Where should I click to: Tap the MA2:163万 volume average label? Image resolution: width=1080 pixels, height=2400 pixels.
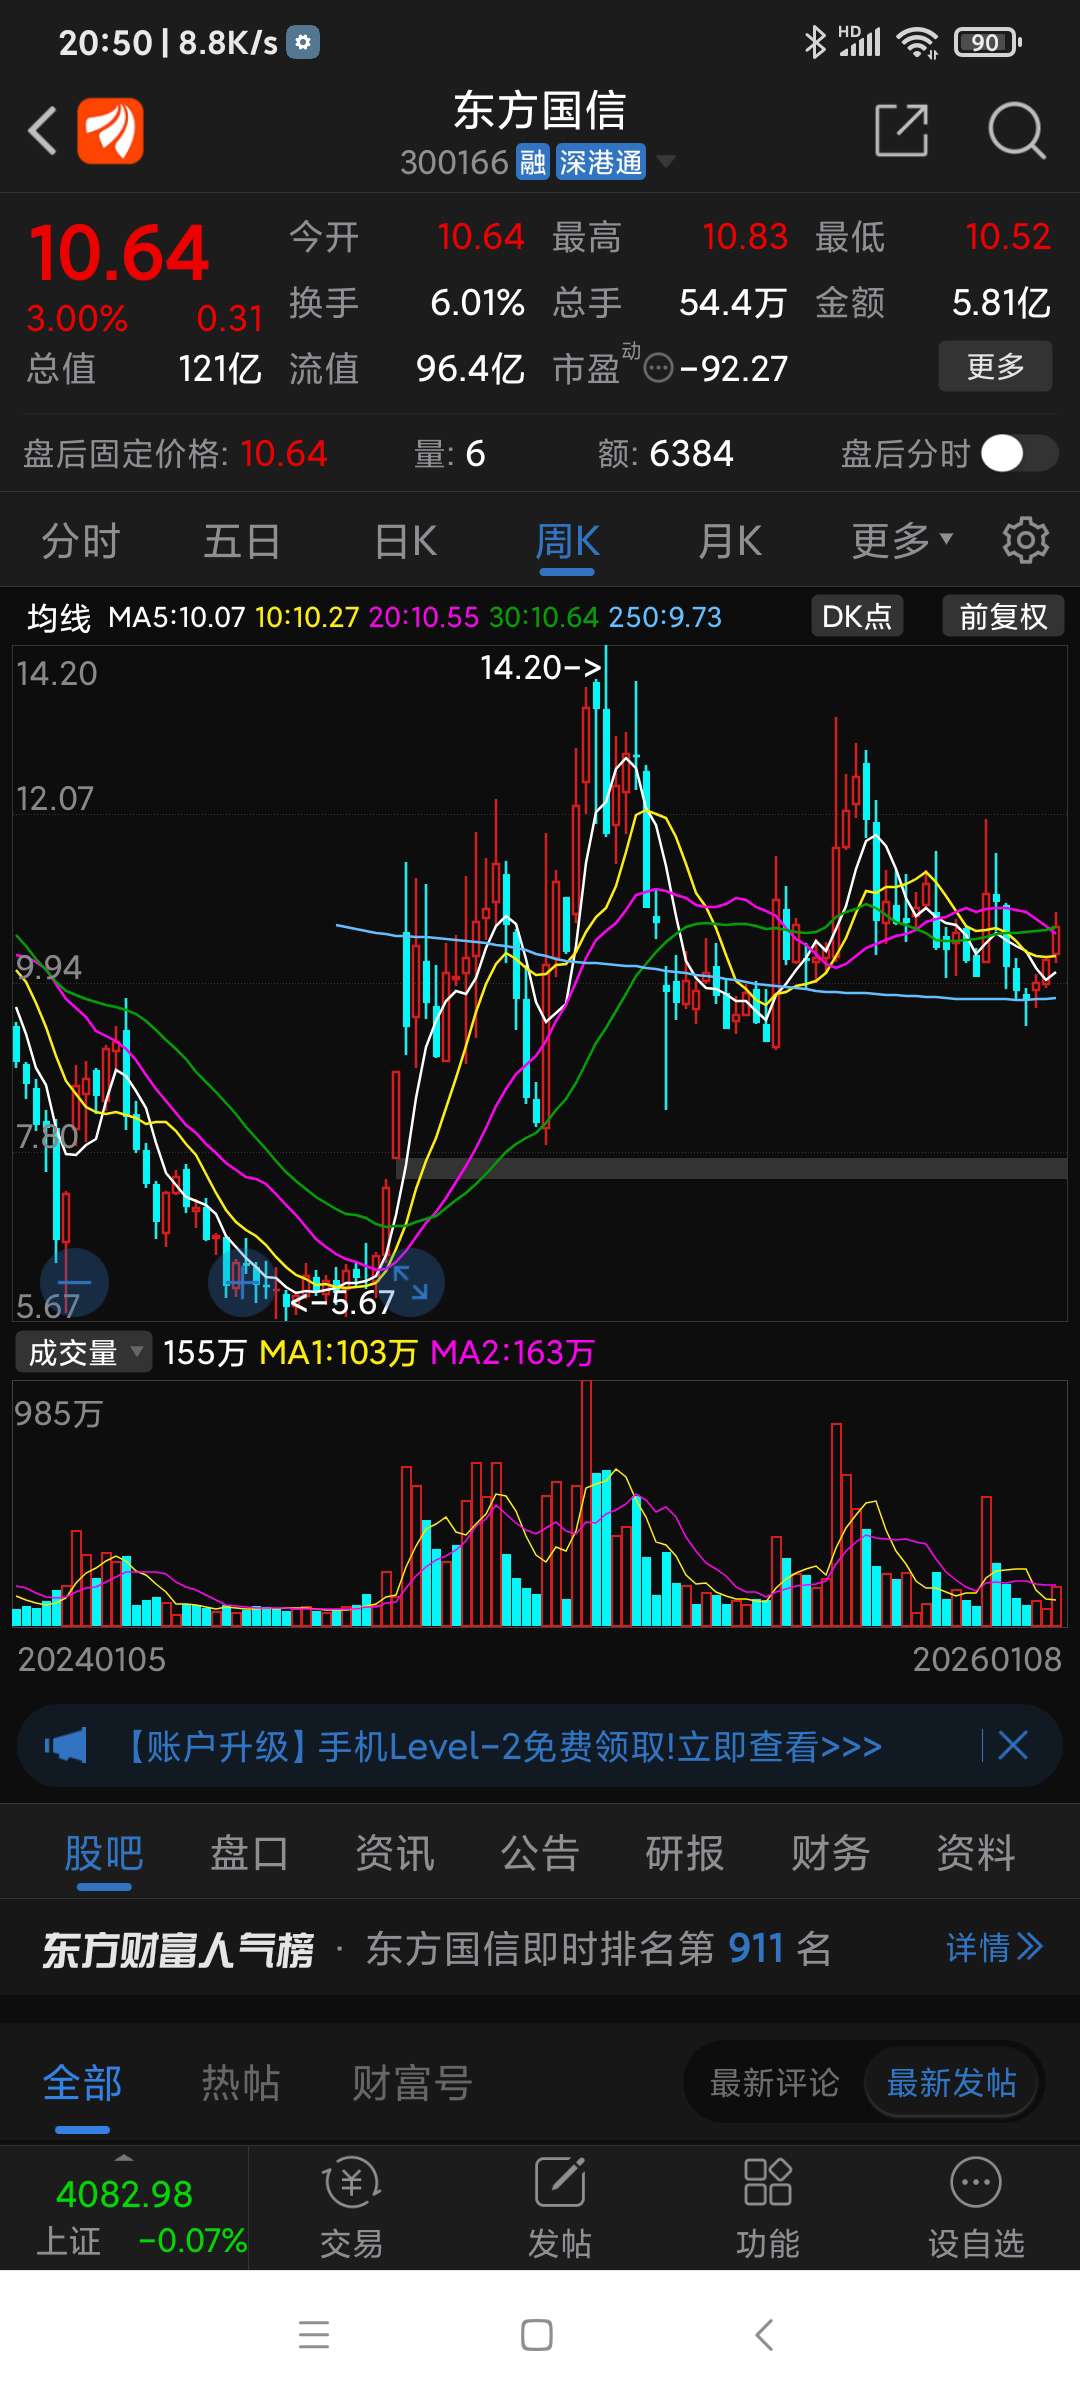pyautogui.click(x=512, y=1352)
